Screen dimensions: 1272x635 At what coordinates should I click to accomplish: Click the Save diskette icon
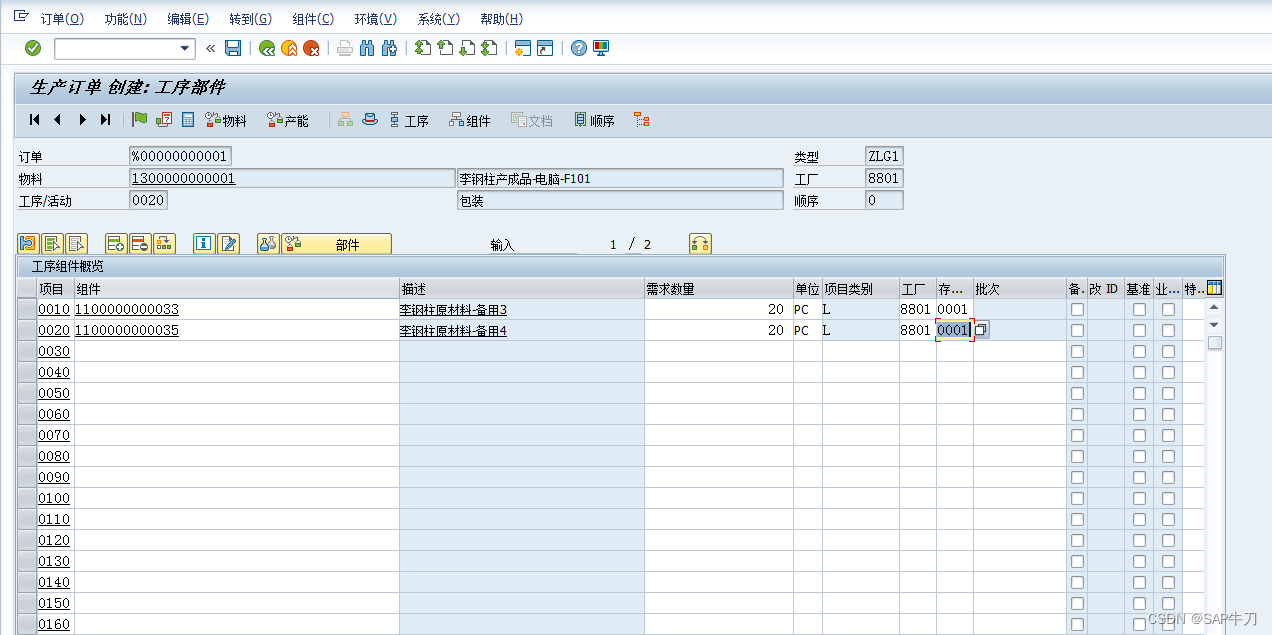[233, 48]
